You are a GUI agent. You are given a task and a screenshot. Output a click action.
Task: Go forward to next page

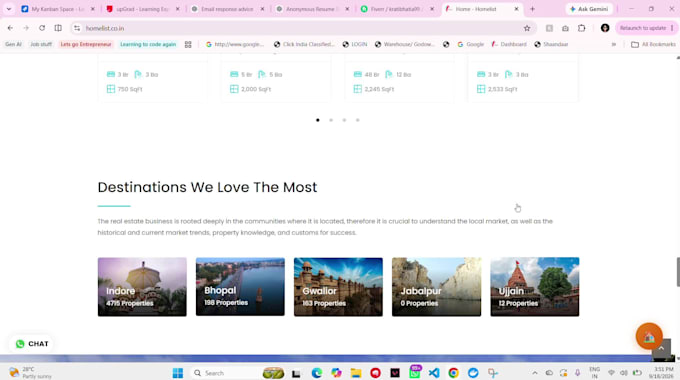pyautogui.click(x=26, y=28)
